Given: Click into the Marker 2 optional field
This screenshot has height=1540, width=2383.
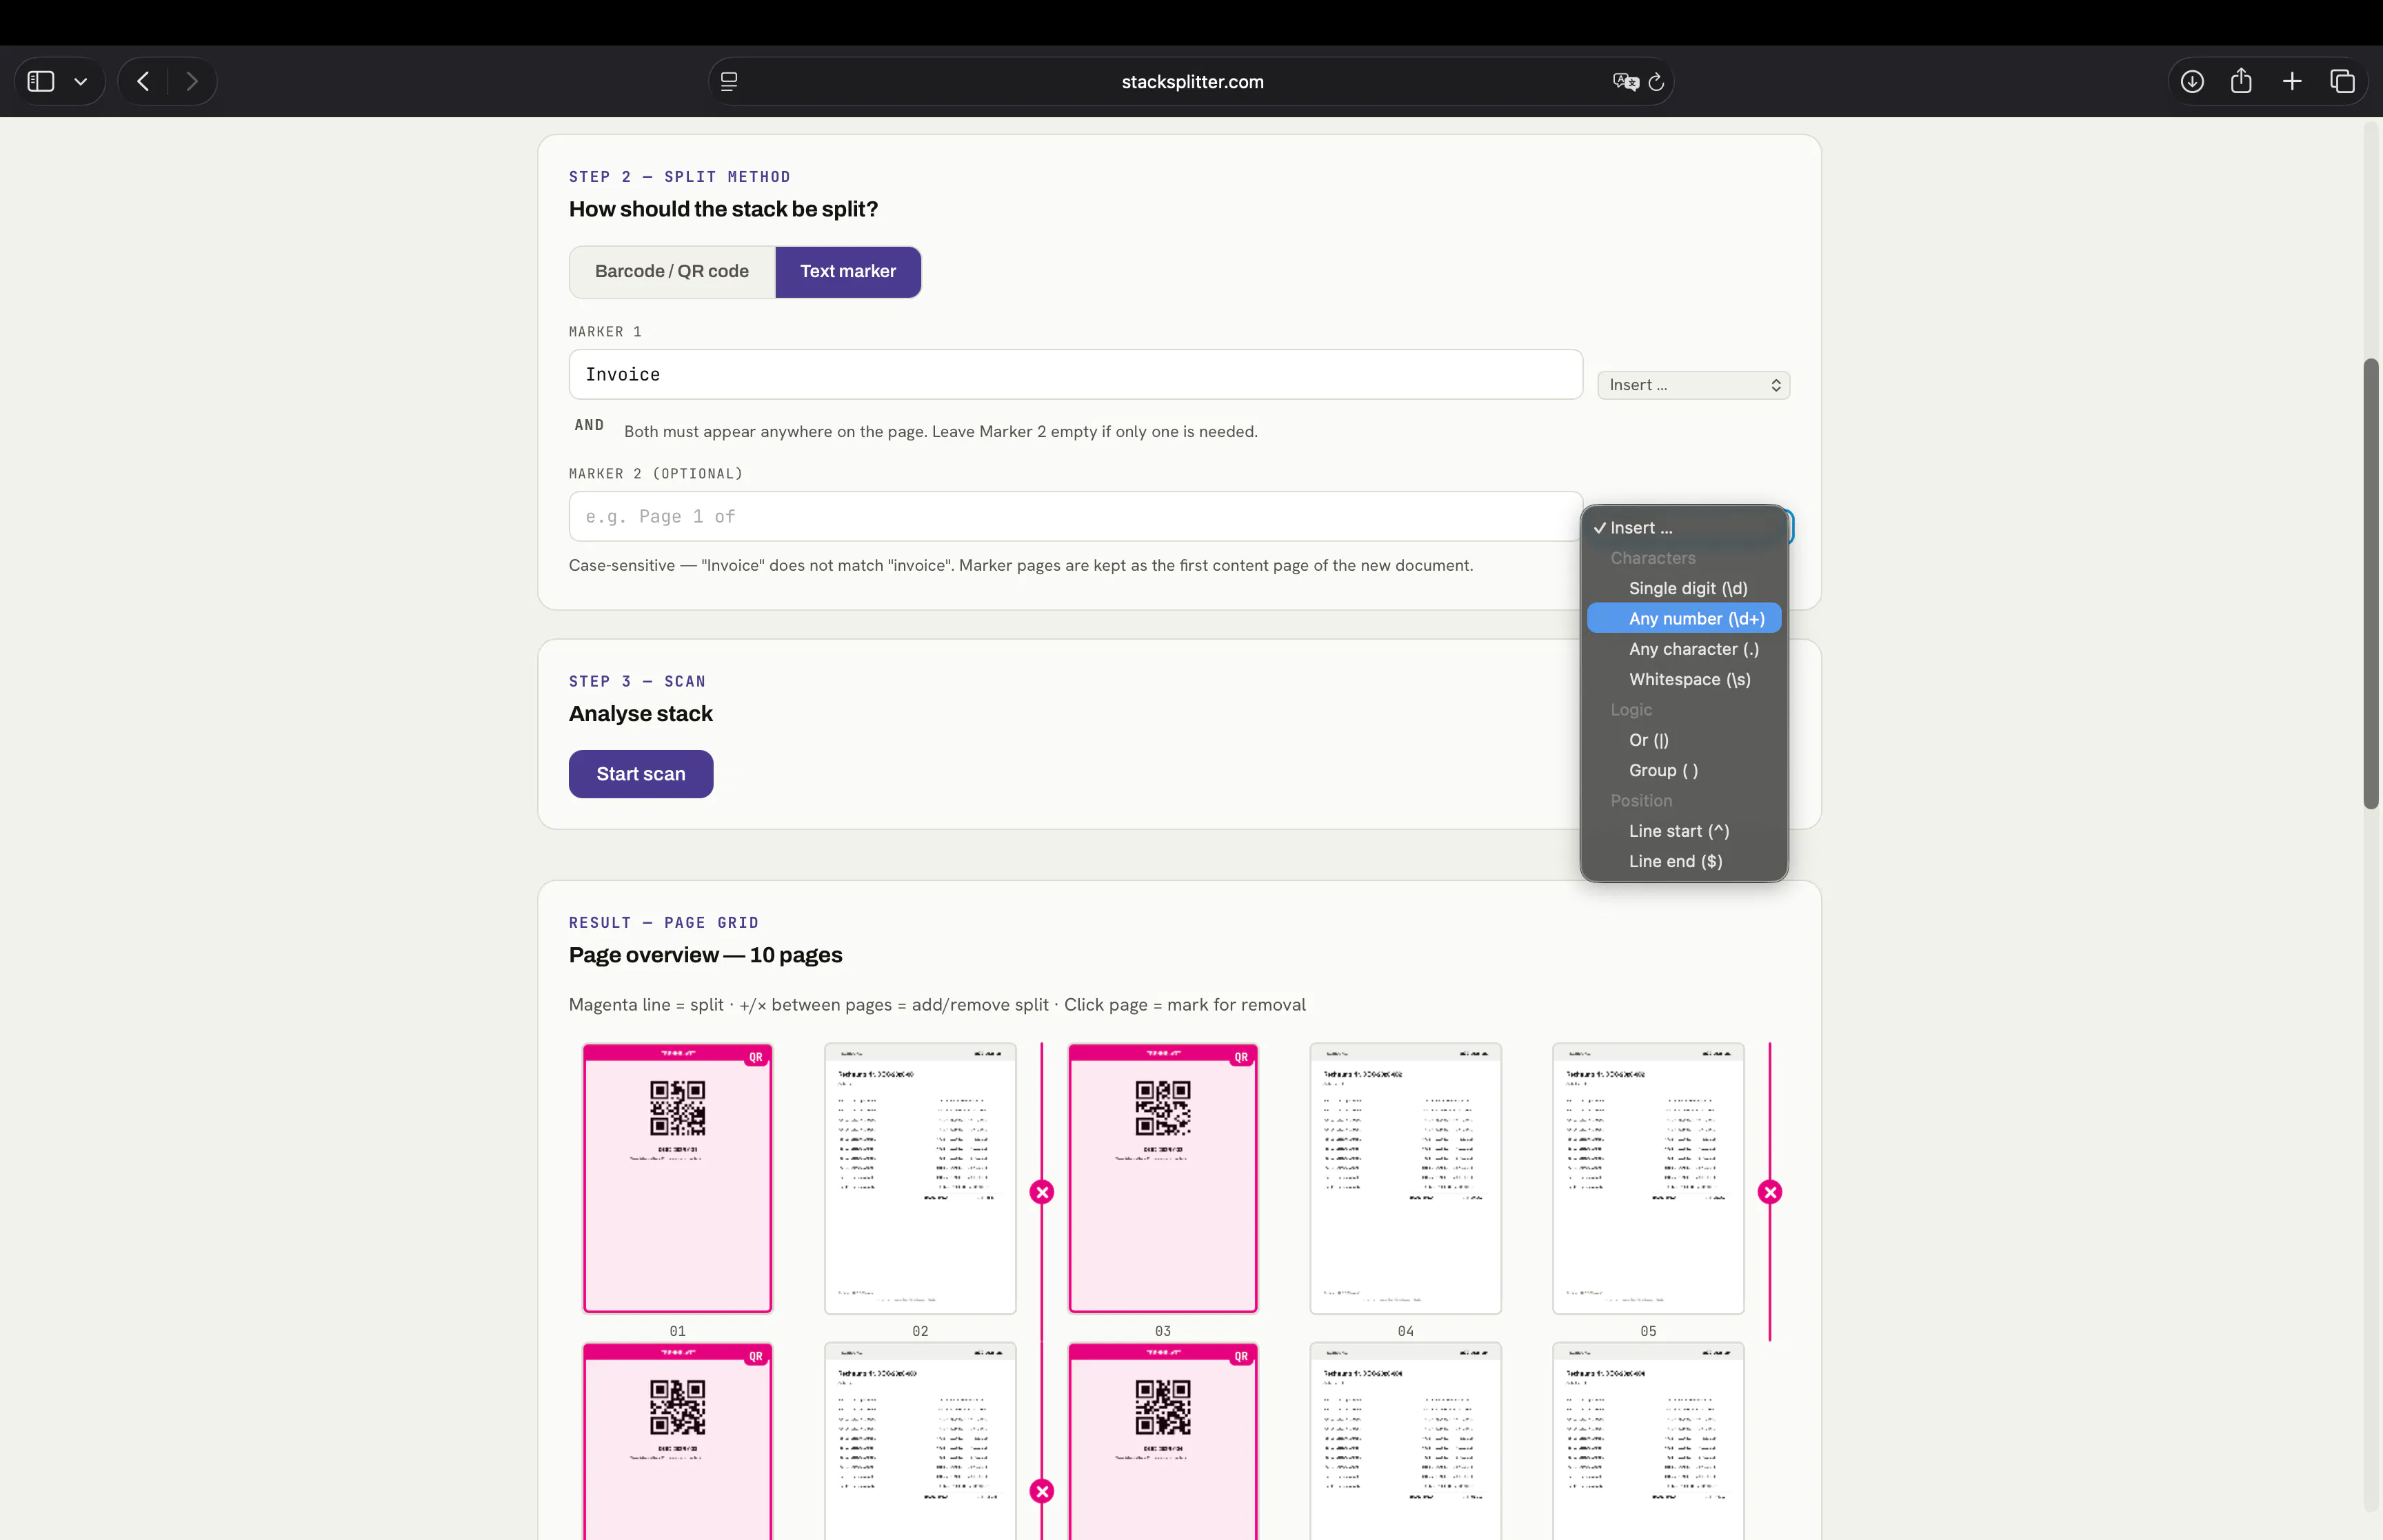Looking at the screenshot, I should (1076, 516).
